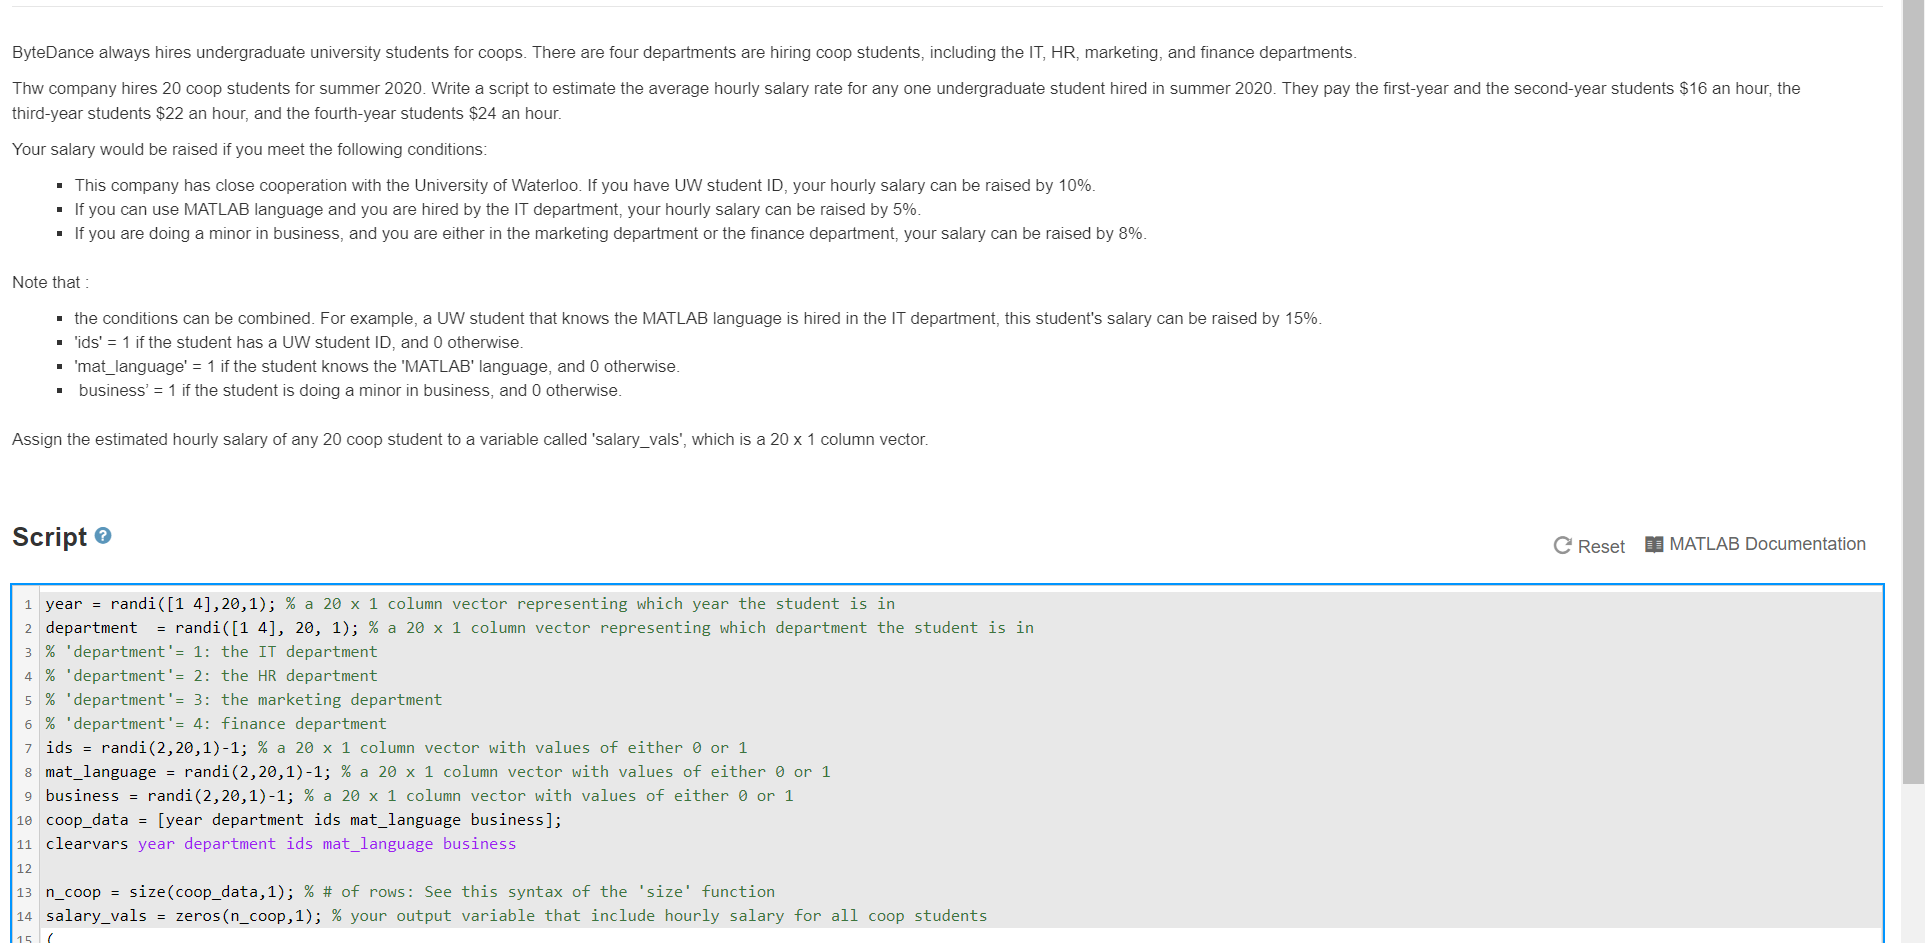This screenshot has height=943, width=1925.
Task: Click bullet about UW student ID raise
Action: 585,186
